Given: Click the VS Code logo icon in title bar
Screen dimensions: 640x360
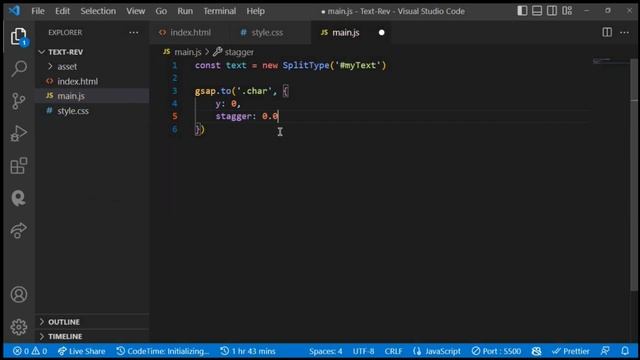Looking at the screenshot, I should tap(14, 11).
